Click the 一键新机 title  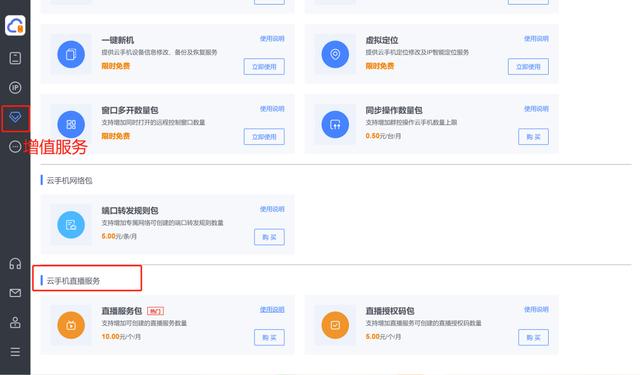coord(118,40)
